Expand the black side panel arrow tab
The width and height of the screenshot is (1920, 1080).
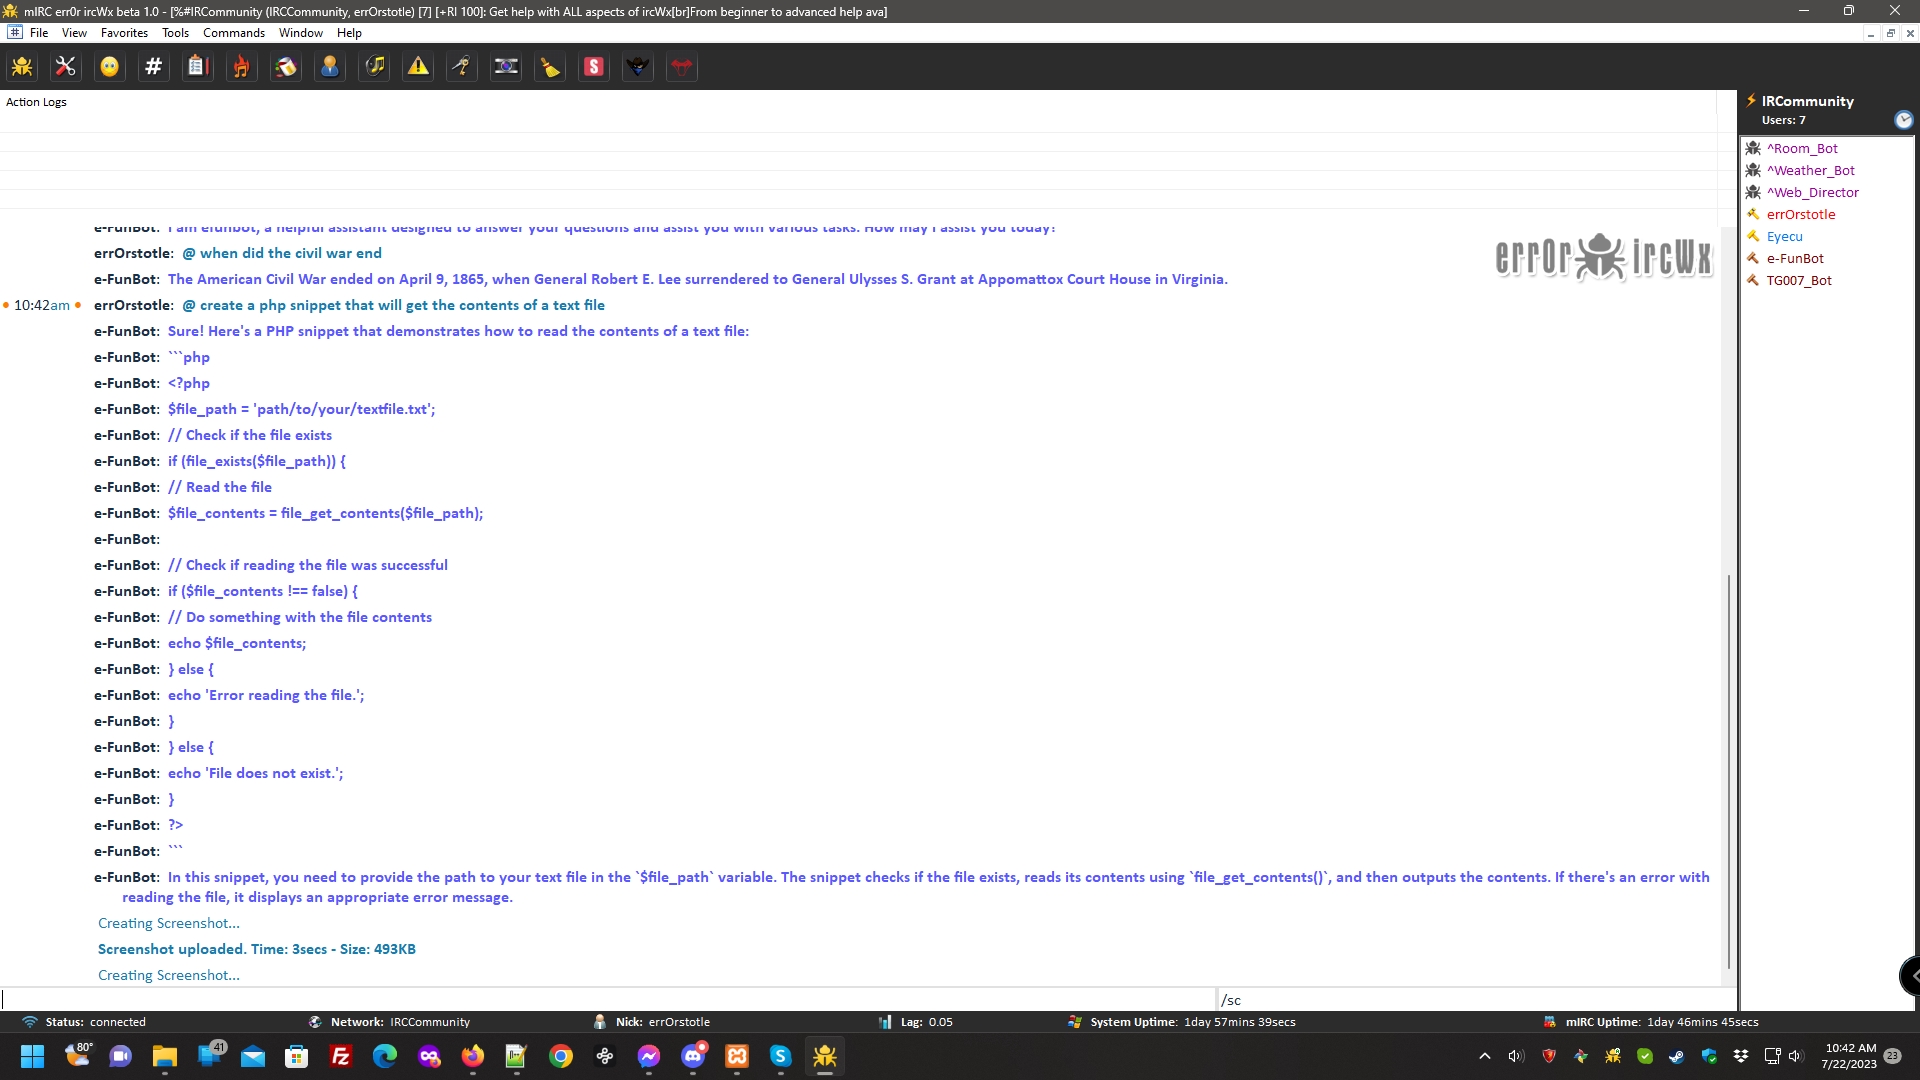(1910, 975)
